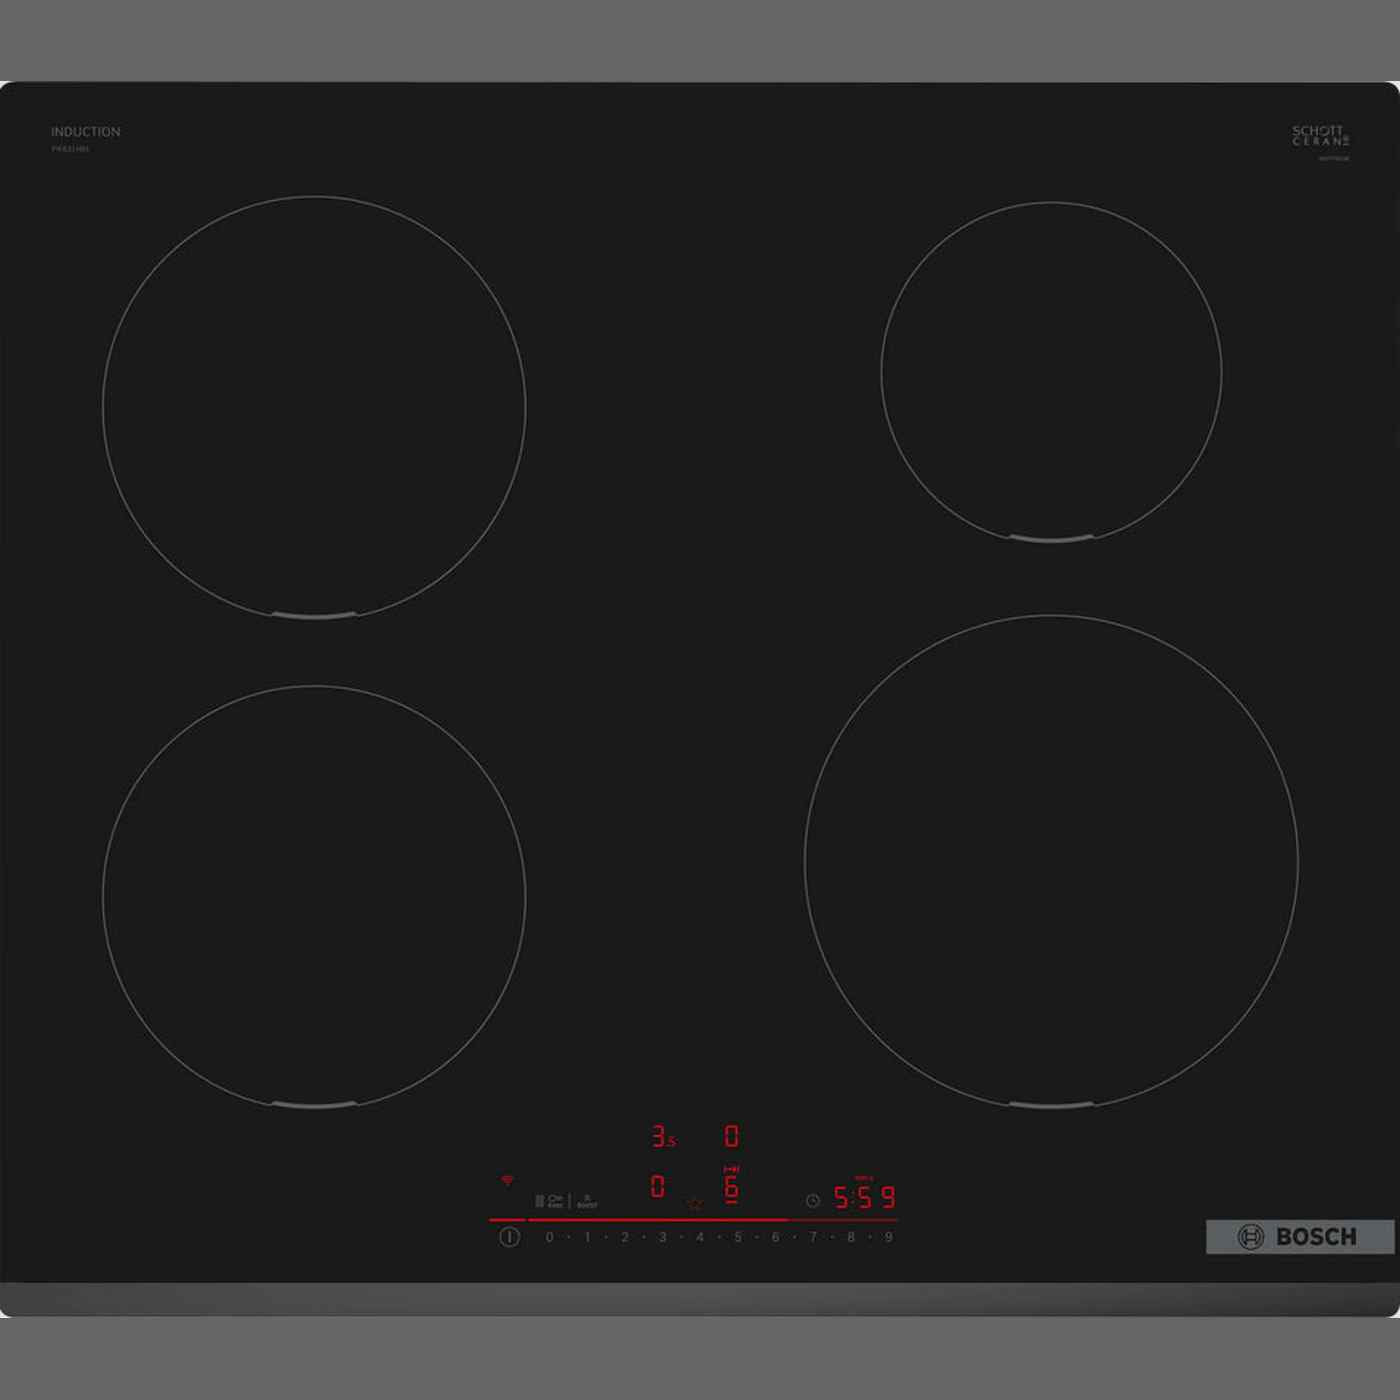
Task: Select the rear-right zone display showing 0
Action: (732, 1137)
